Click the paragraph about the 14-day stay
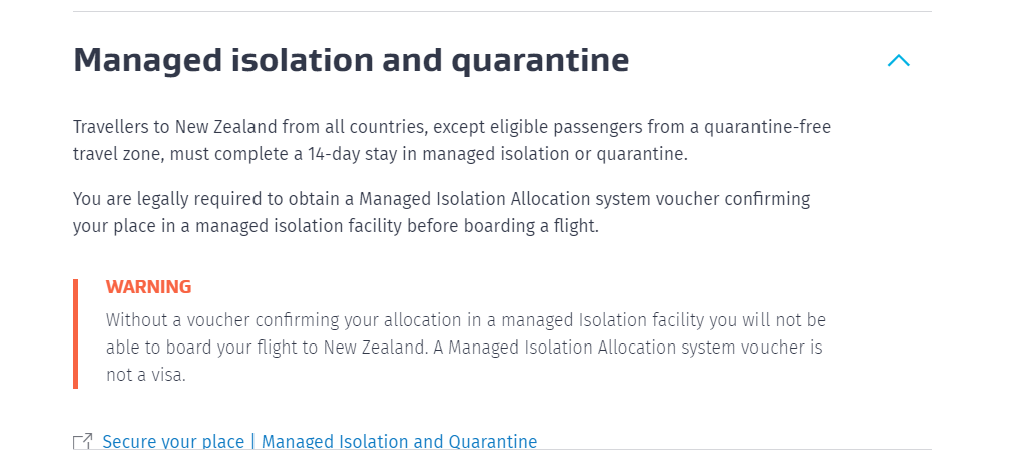1011x460 pixels. [451, 141]
